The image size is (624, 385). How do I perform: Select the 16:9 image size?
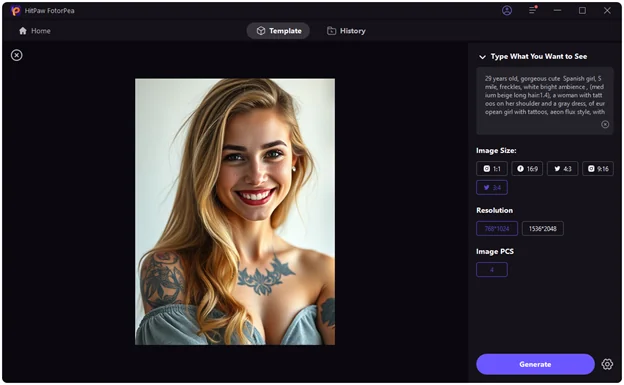click(x=527, y=168)
